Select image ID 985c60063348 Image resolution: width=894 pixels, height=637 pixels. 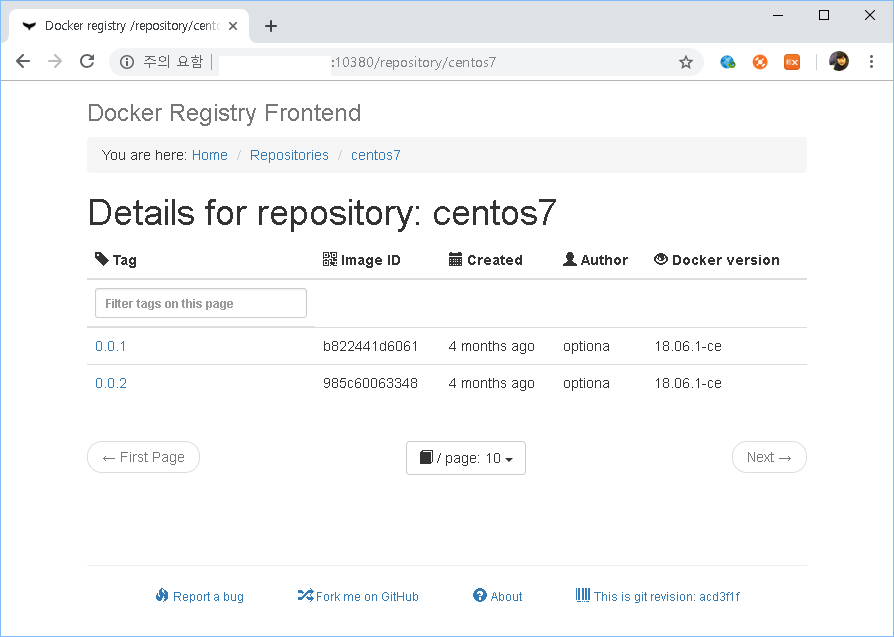[371, 383]
